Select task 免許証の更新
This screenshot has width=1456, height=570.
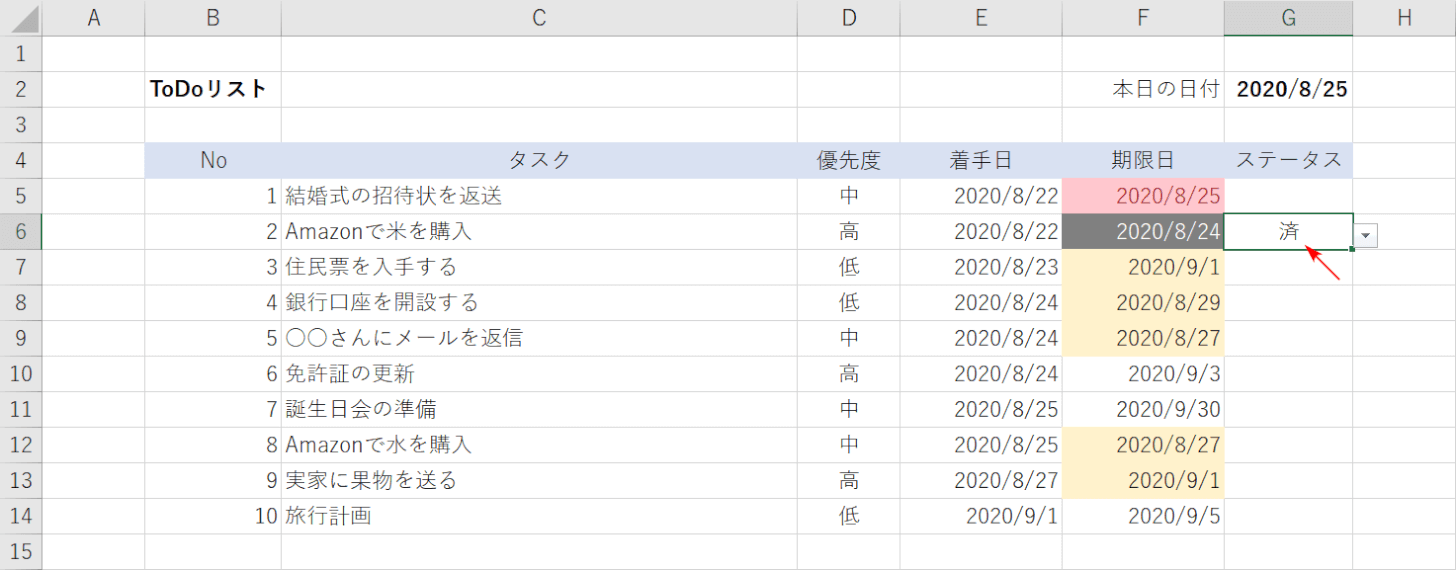pyautogui.click(x=539, y=374)
